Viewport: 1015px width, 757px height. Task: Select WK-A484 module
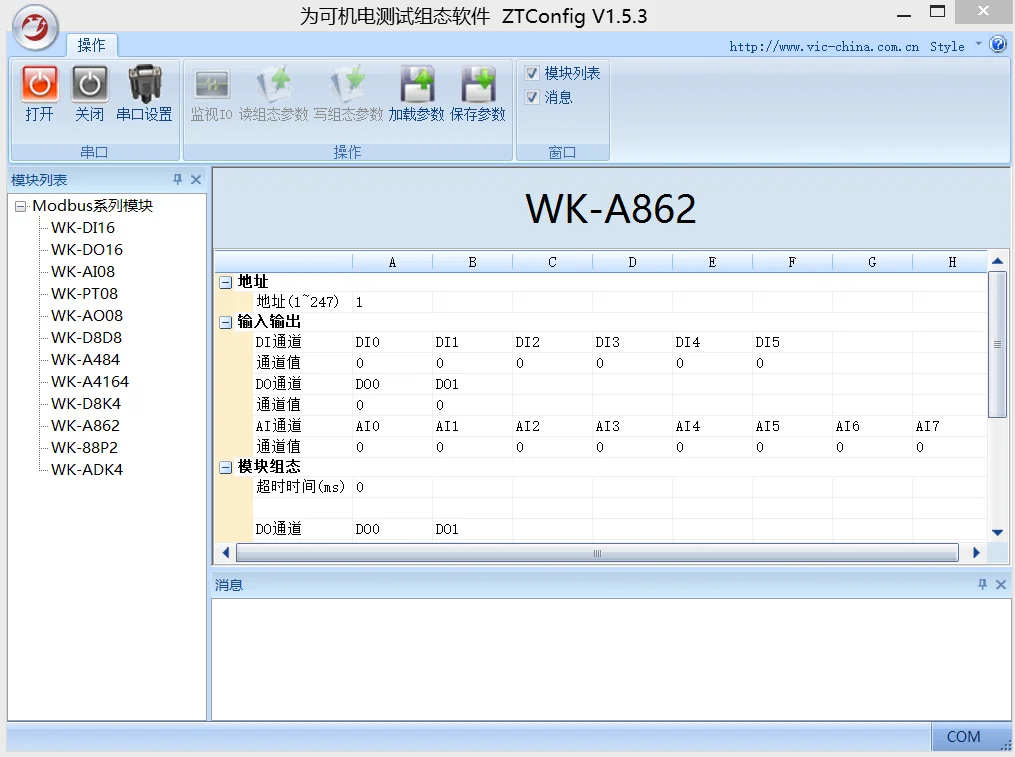(85, 360)
